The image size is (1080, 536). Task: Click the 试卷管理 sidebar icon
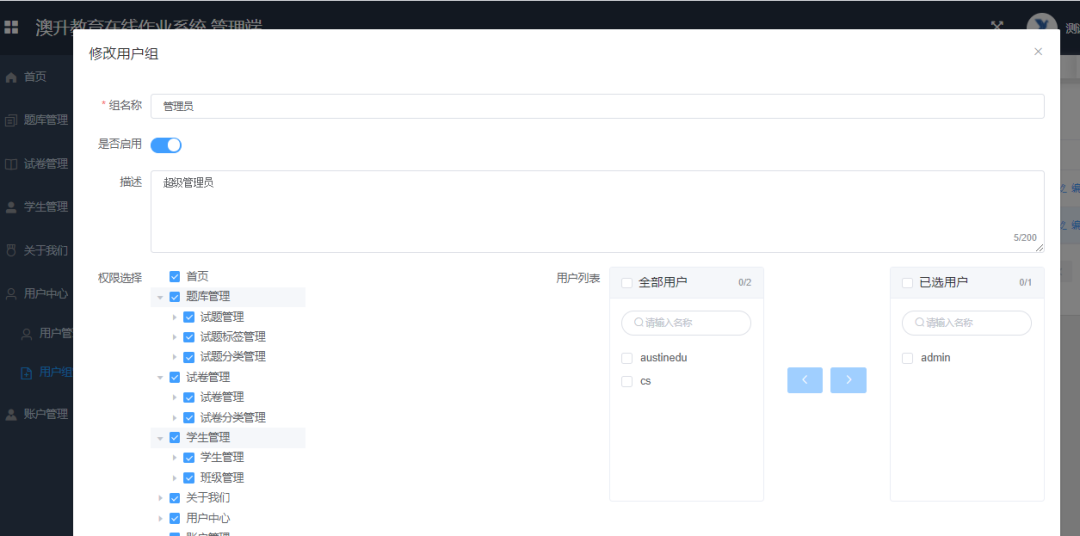click(x=10, y=164)
